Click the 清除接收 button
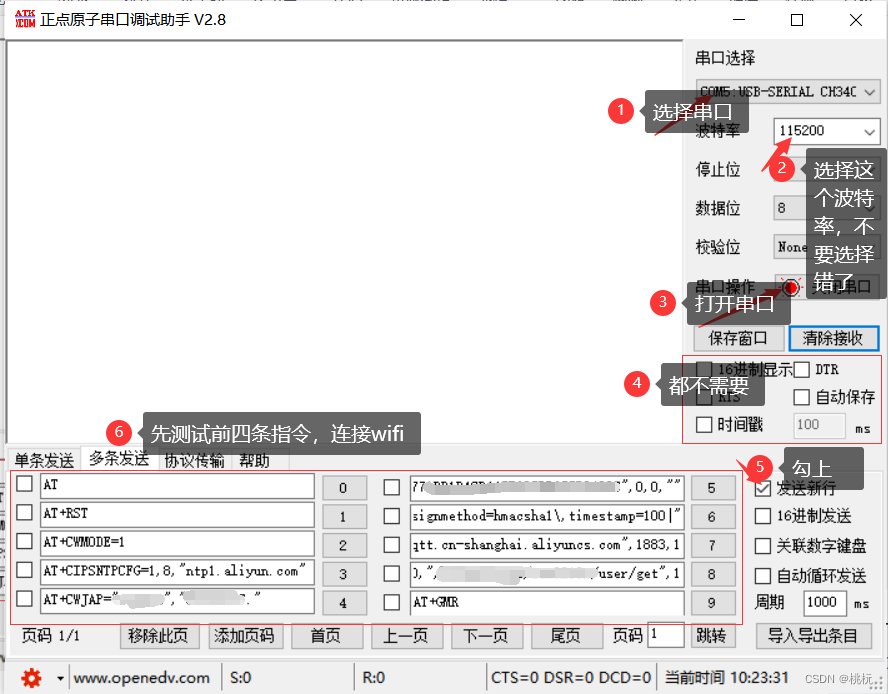 coord(833,338)
